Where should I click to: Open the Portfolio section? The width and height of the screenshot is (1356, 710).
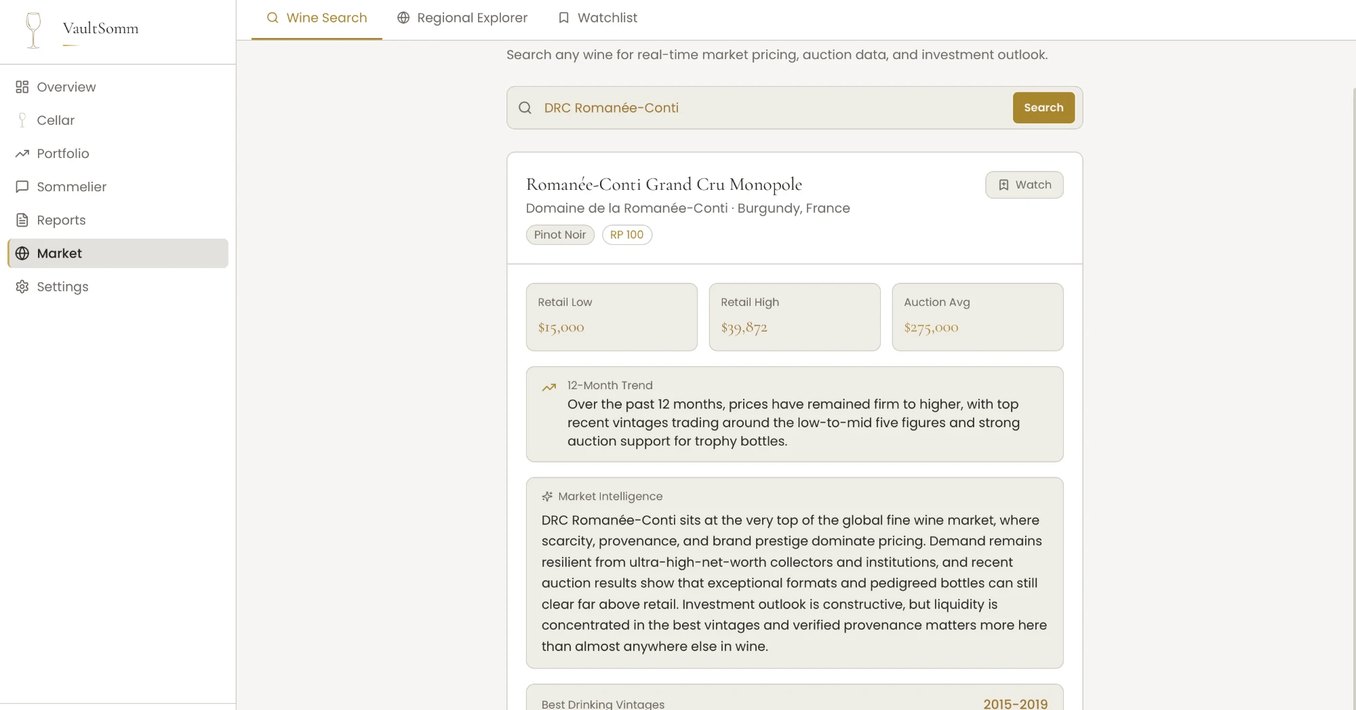tap(118, 153)
